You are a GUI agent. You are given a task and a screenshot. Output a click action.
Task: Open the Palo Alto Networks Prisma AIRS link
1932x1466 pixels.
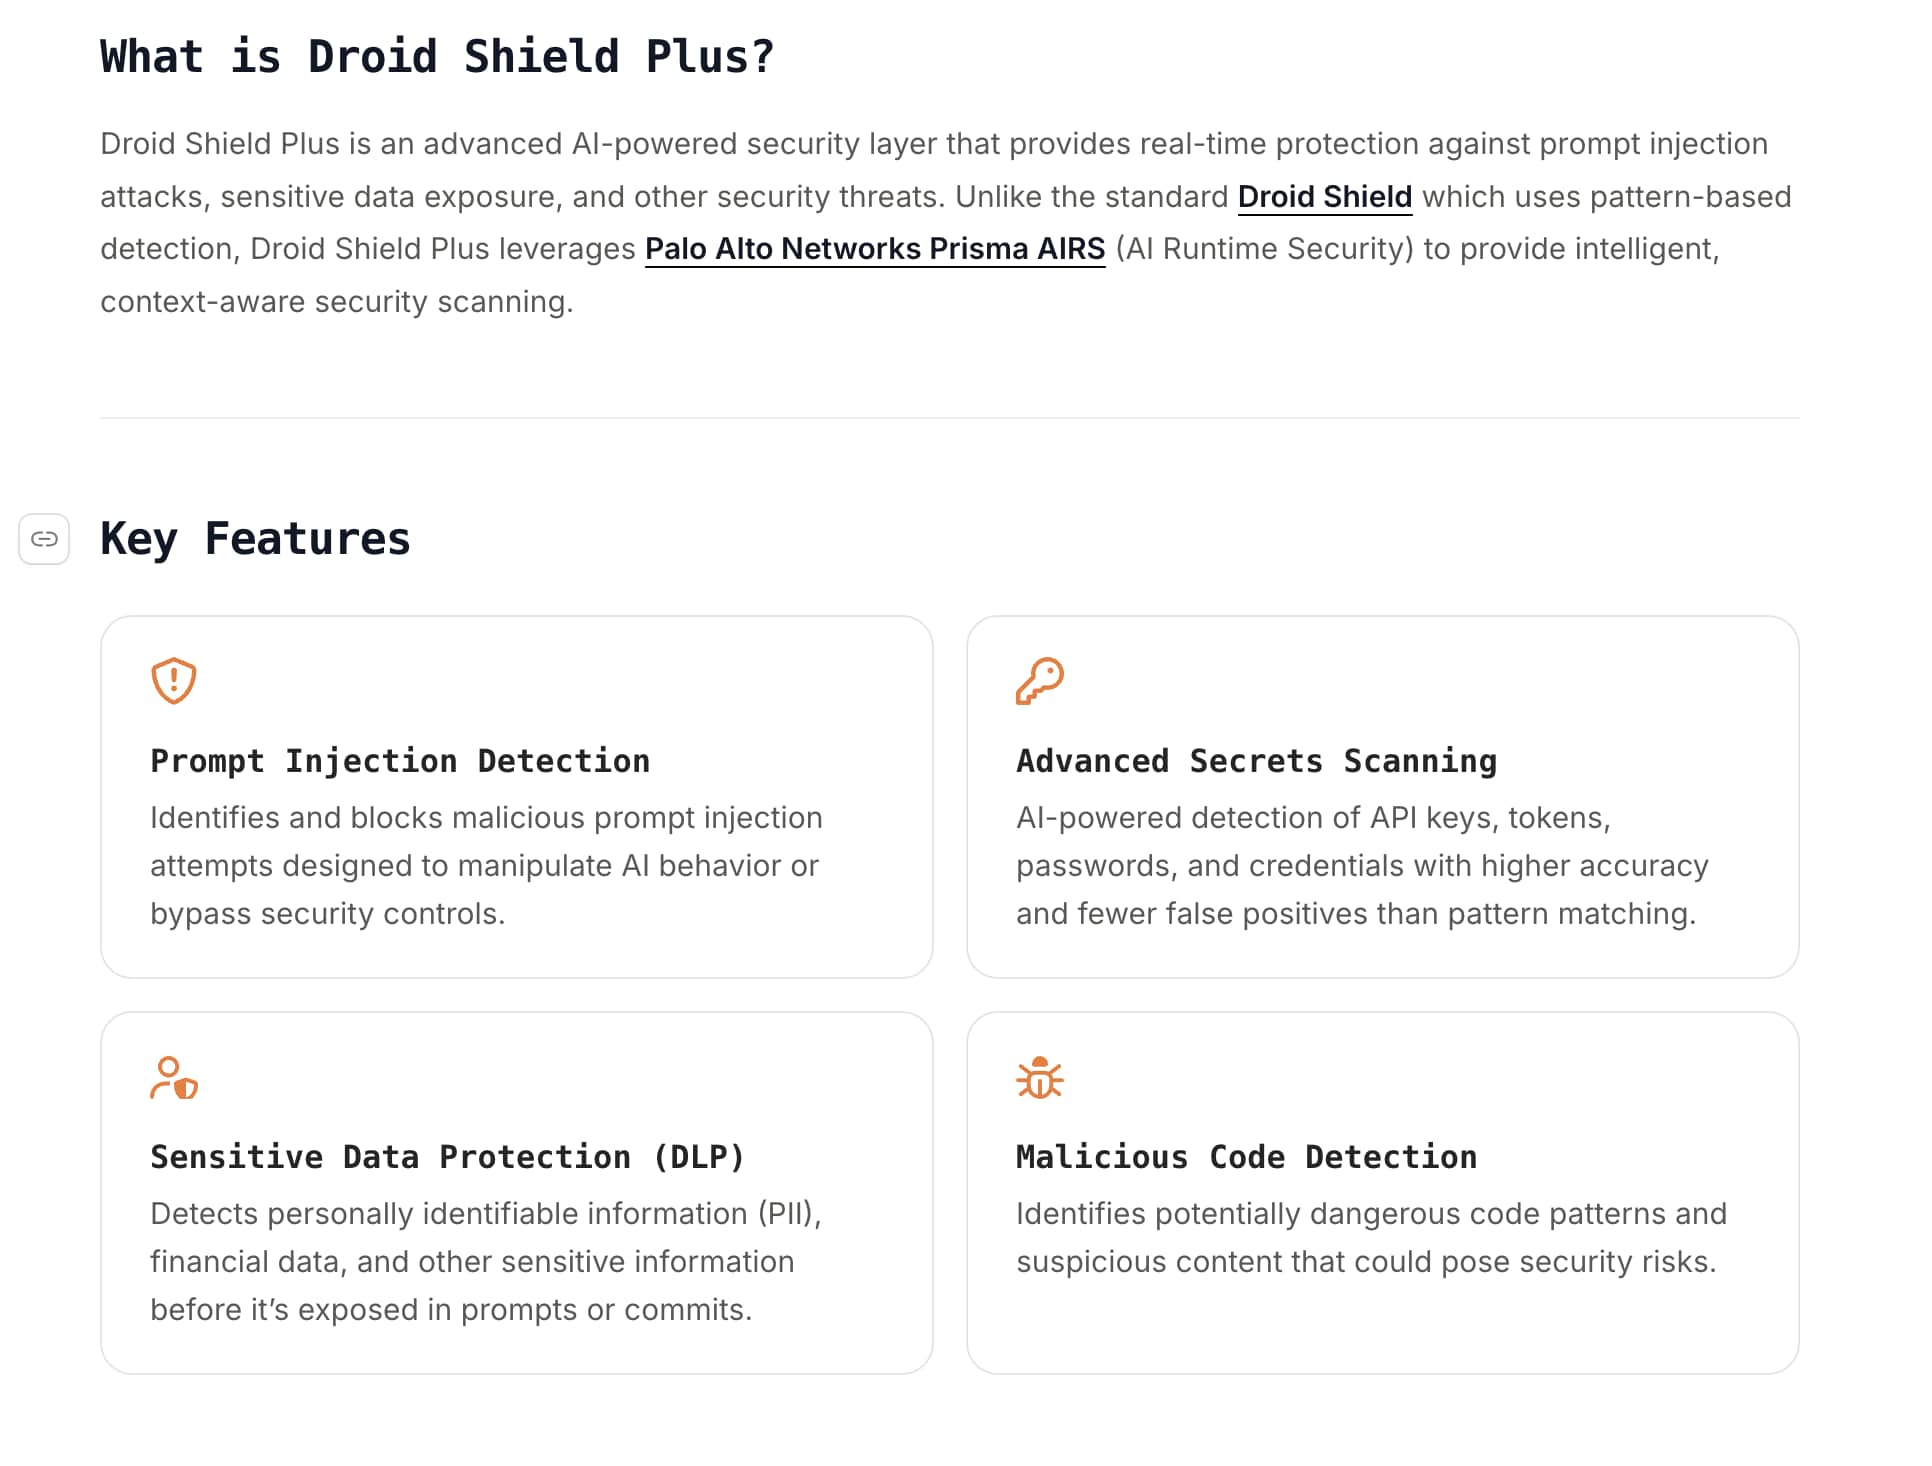click(x=875, y=249)
